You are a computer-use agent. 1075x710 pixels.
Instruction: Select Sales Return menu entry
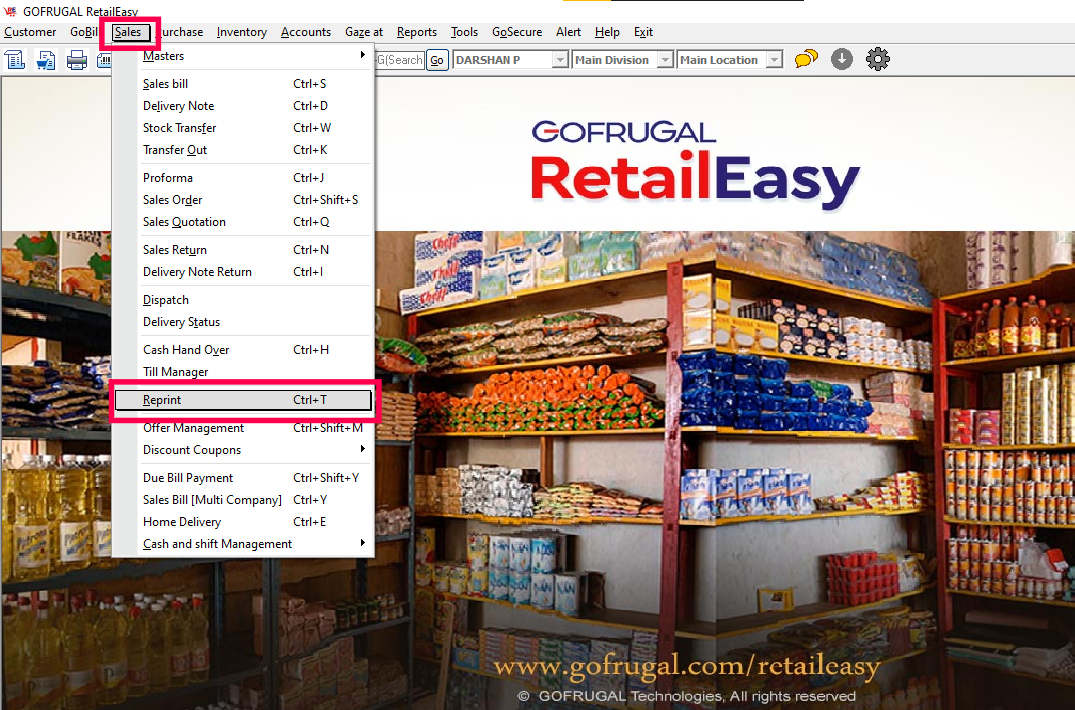tap(243, 249)
